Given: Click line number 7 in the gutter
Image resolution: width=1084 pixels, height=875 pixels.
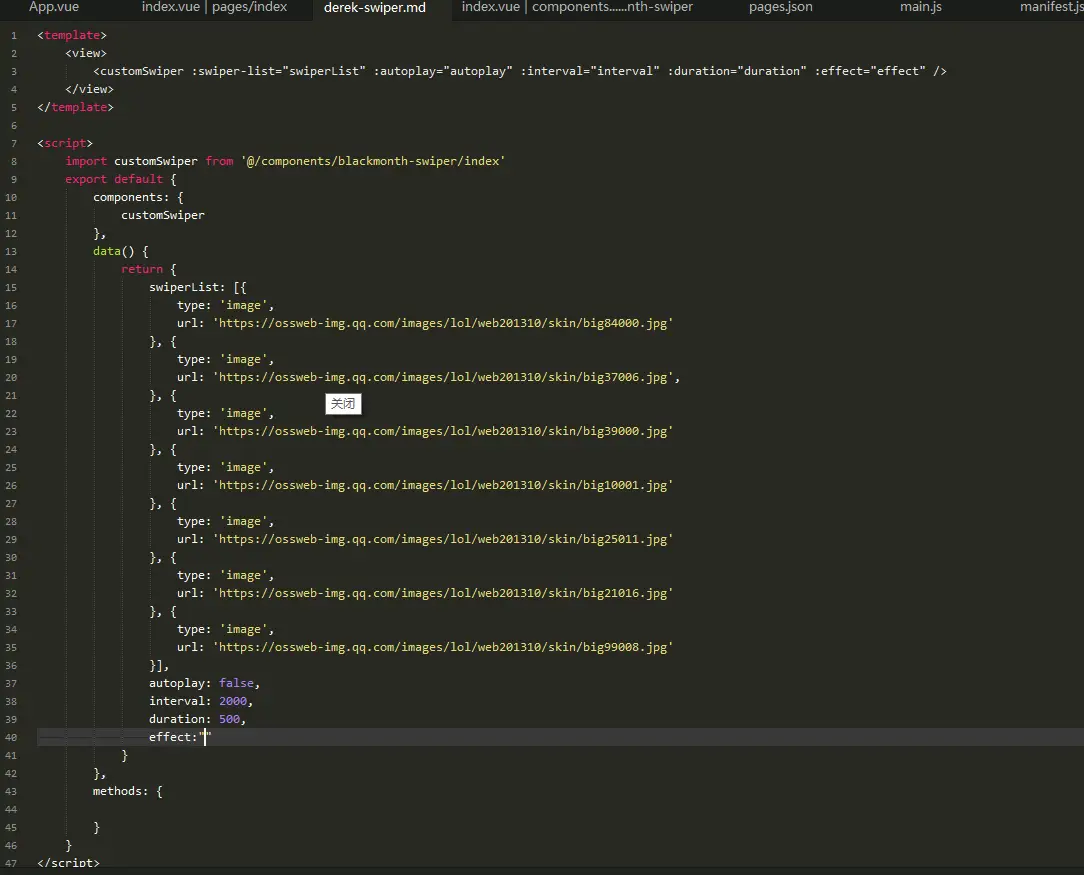Looking at the screenshot, I should (x=13, y=143).
